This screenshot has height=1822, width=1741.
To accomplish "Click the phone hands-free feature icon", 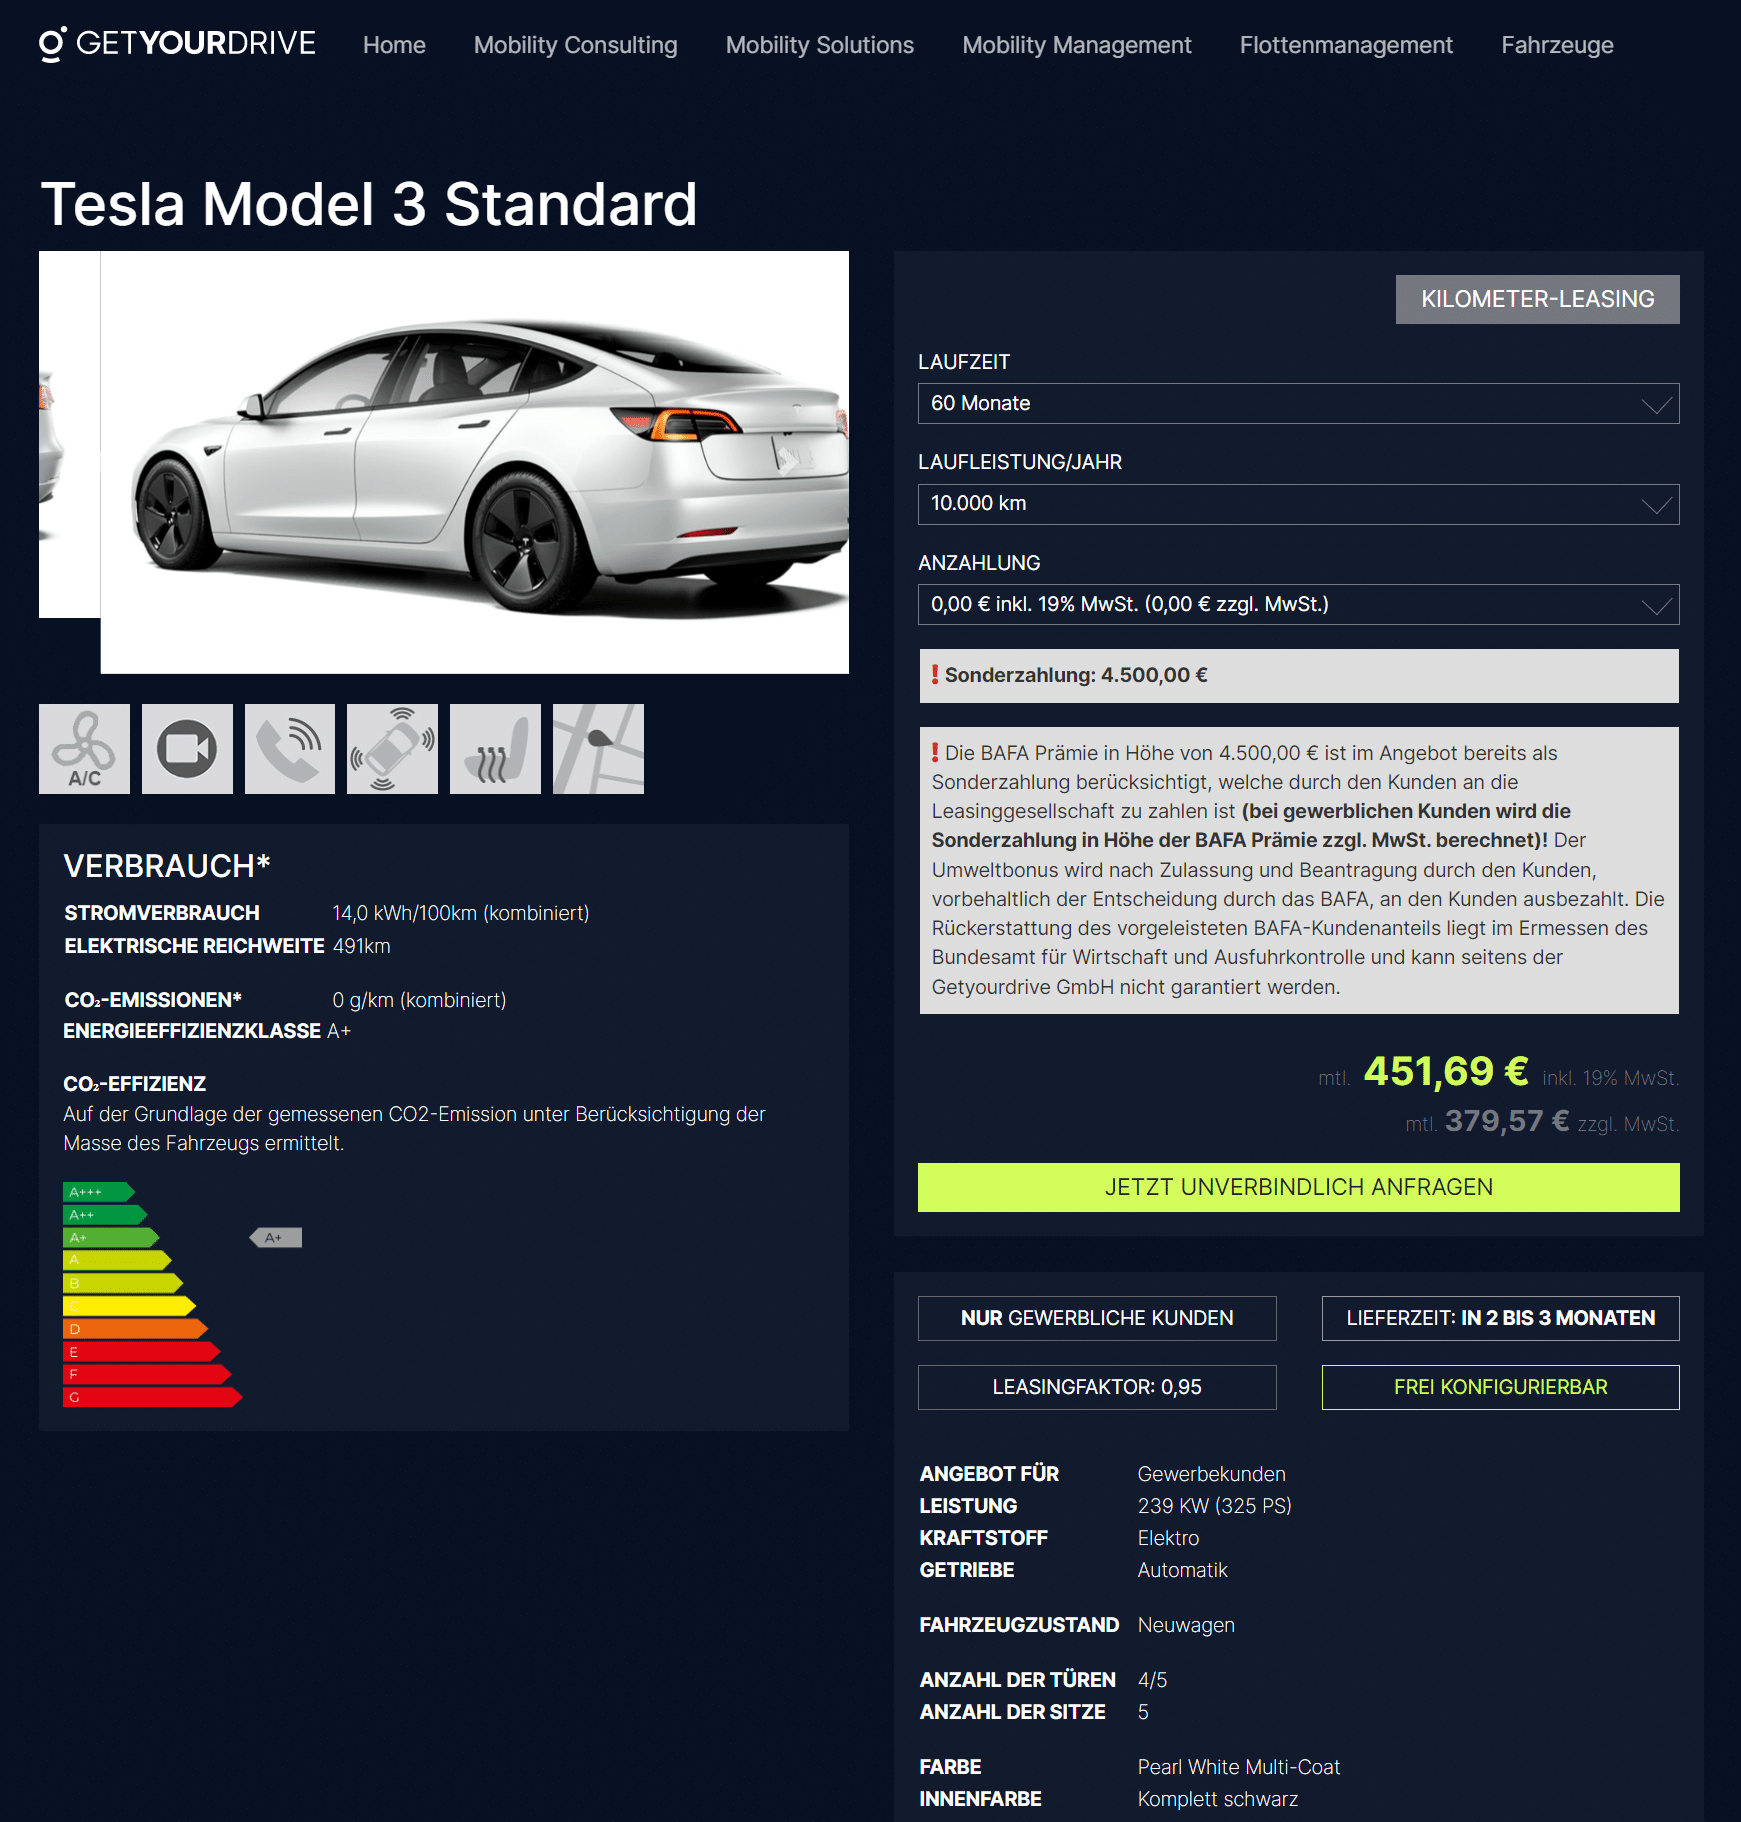I will click(x=290, y=749).
